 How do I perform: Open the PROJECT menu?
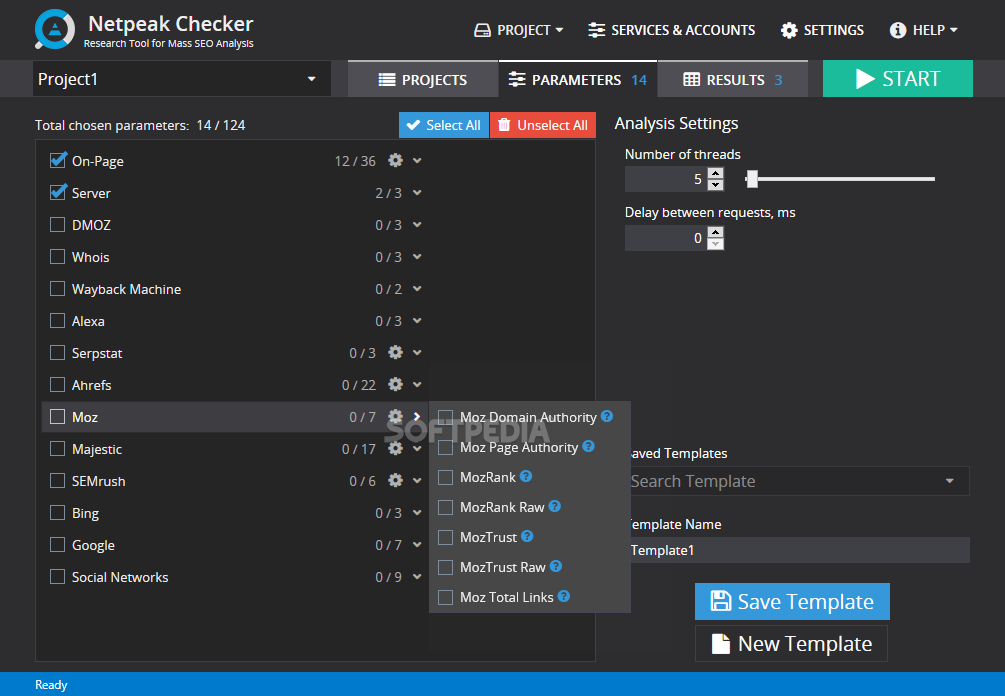[x=519, y=30]
